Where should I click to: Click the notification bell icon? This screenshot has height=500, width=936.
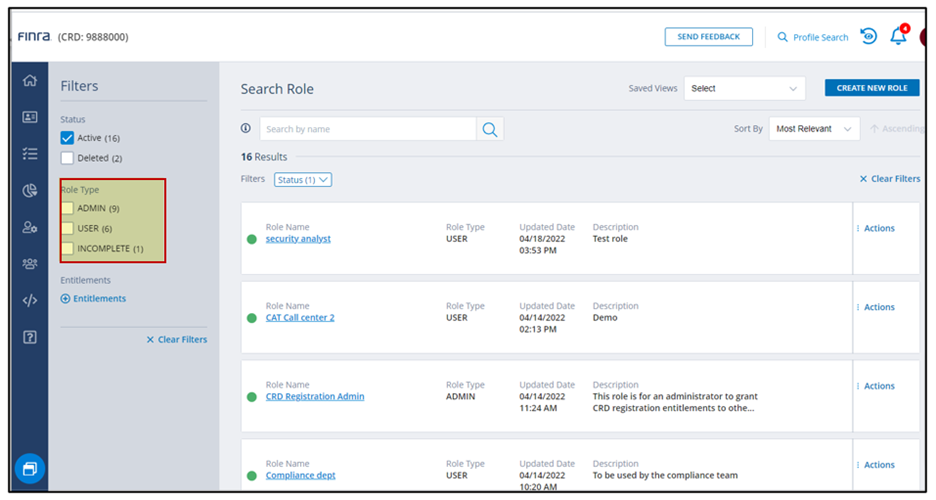[x=898, y=37]
